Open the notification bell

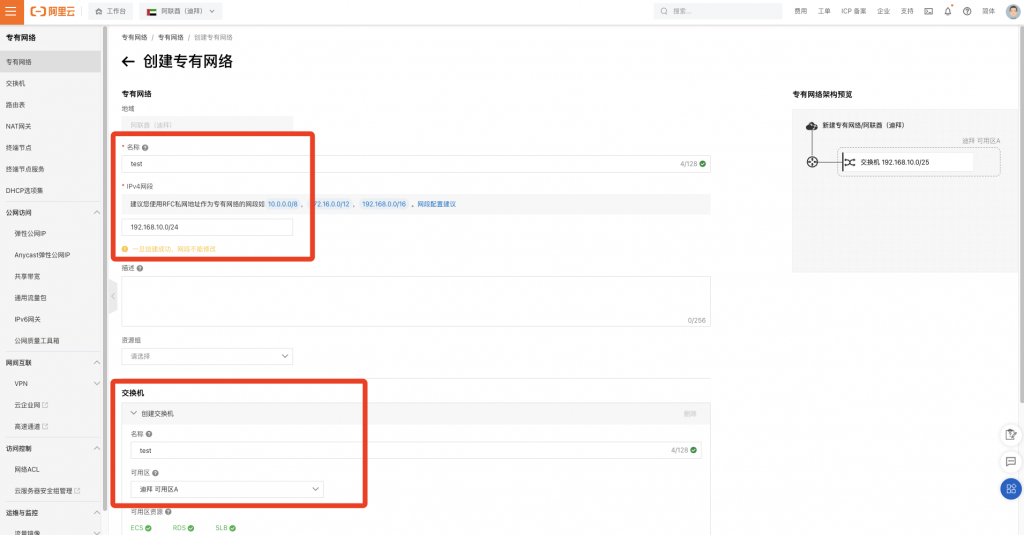point(948,11)
